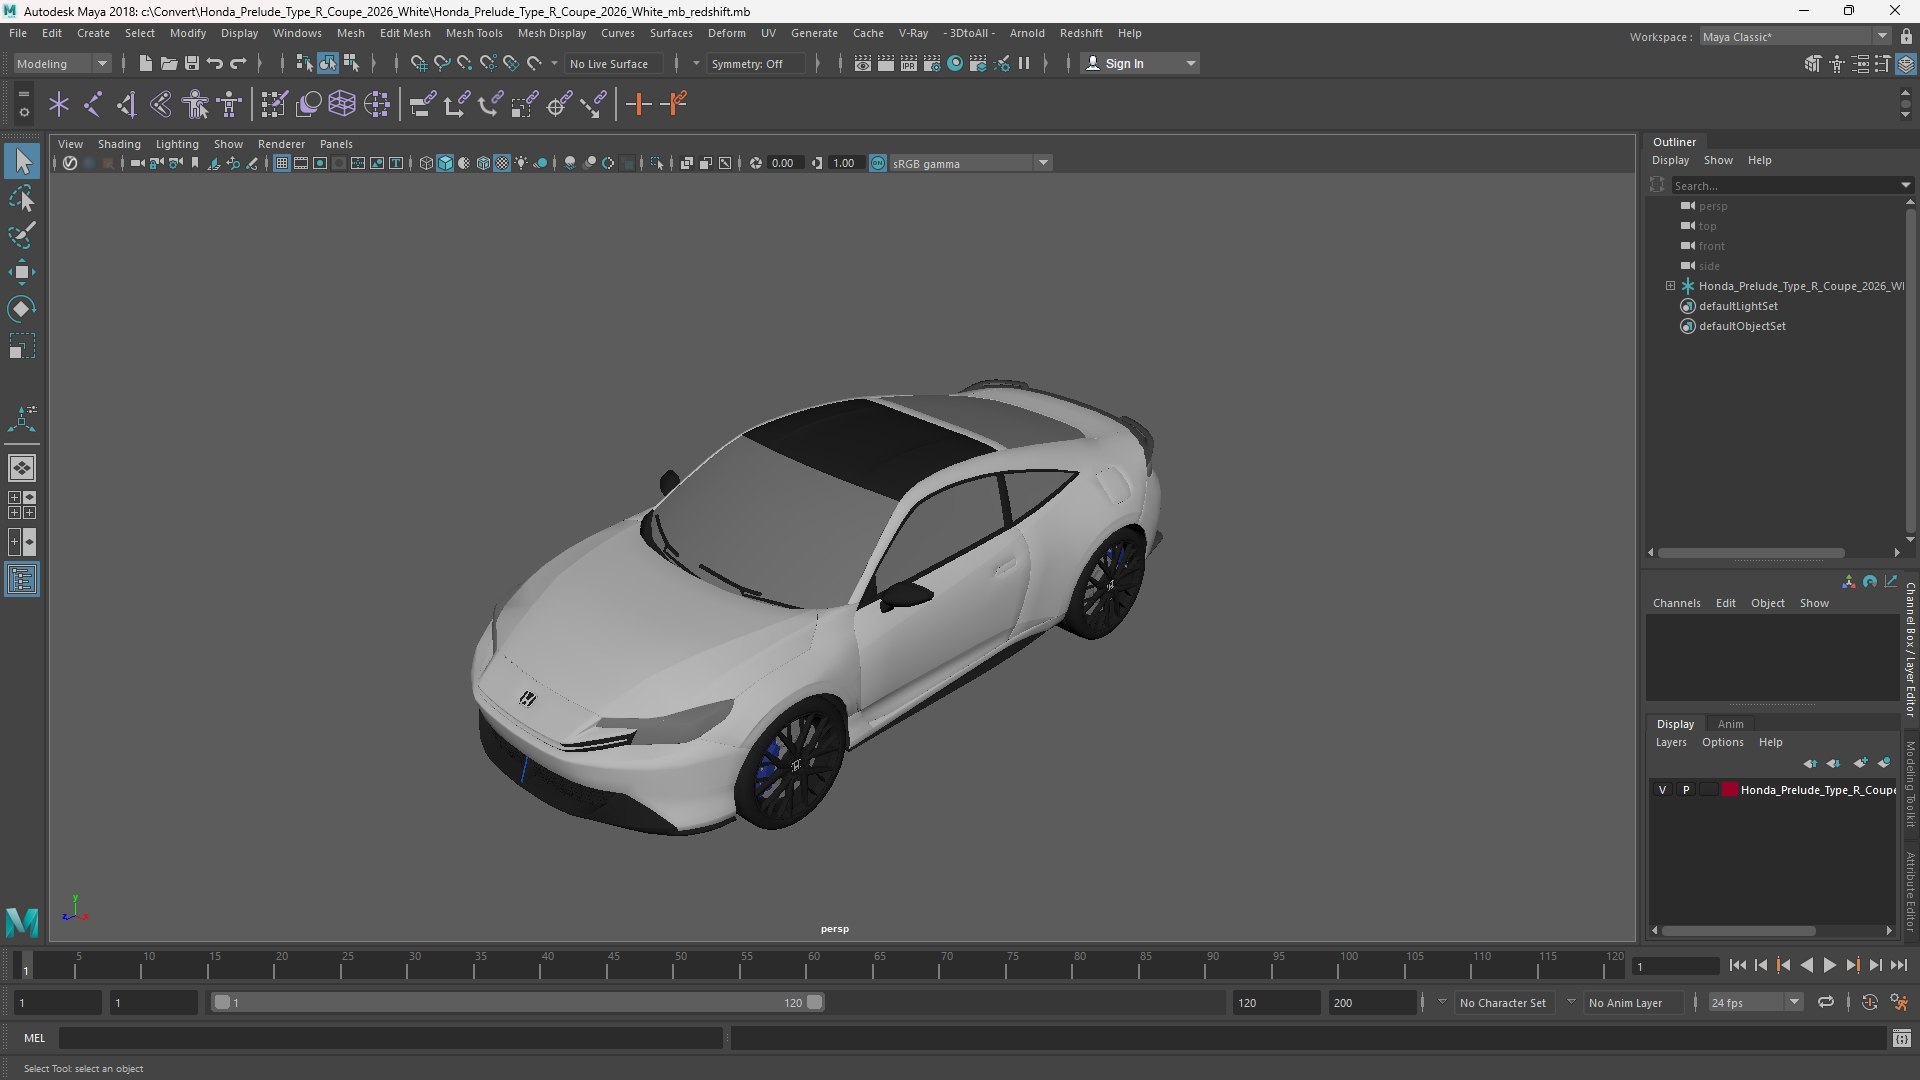The image size is (1920, 1080).
Task: Click the Snap to grids icon
Action: pos(418,63)
